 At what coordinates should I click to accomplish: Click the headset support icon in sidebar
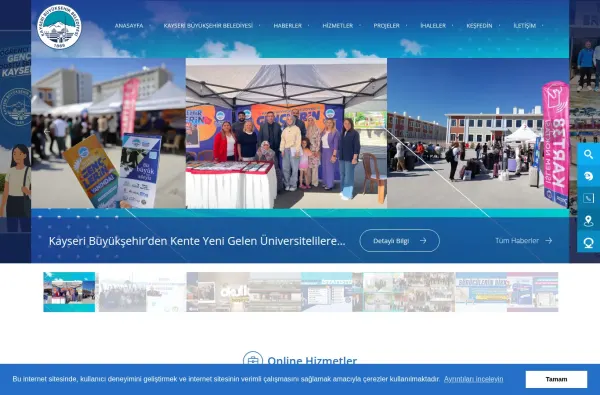click(588, 176)
